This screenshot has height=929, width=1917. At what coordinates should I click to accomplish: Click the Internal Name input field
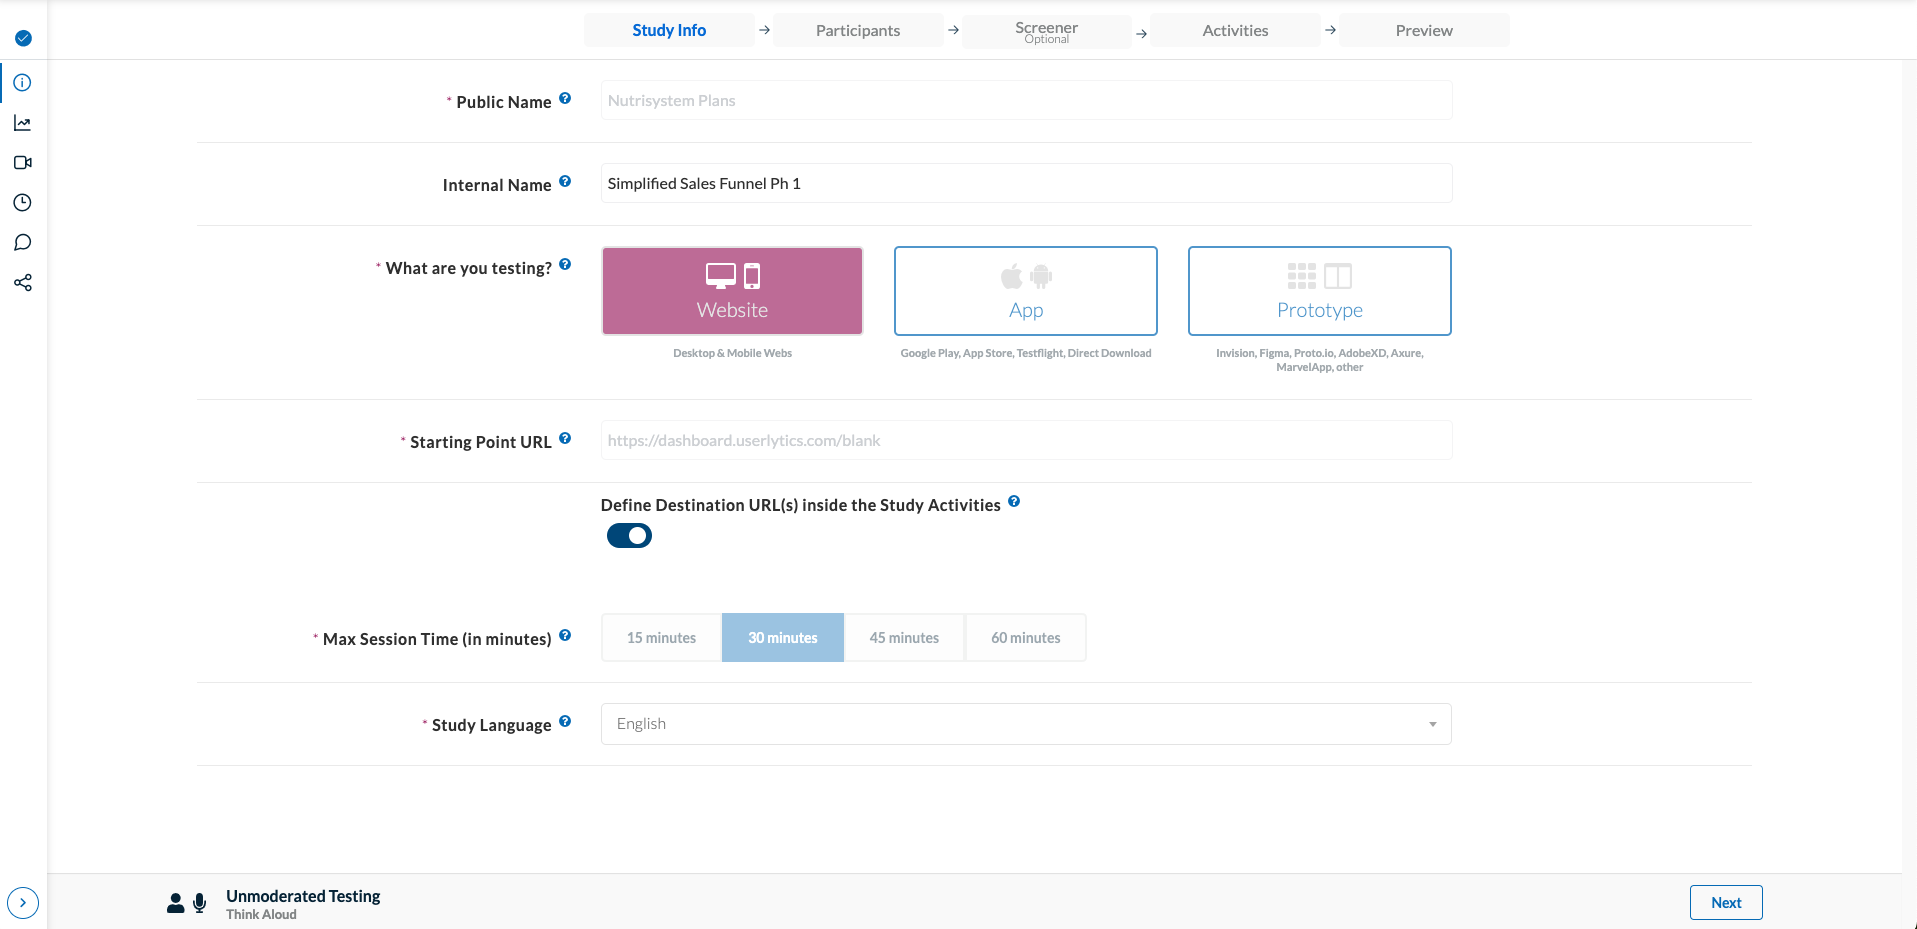point(1026,183)
